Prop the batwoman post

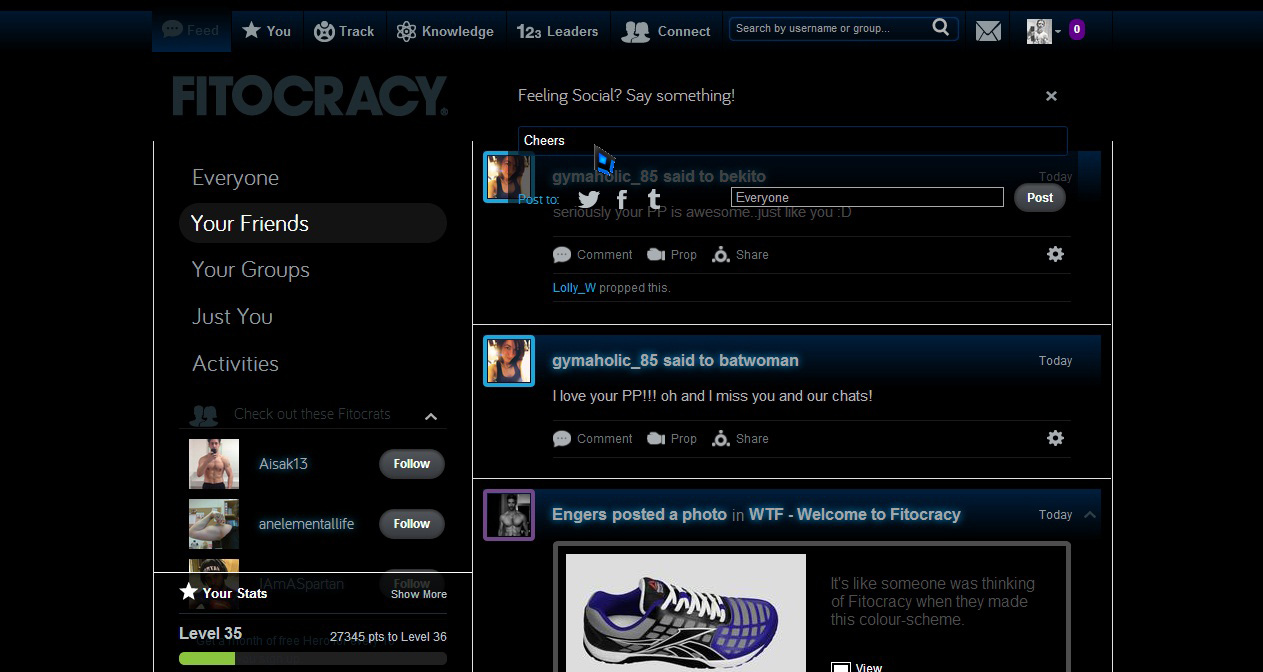coord(672,439)
